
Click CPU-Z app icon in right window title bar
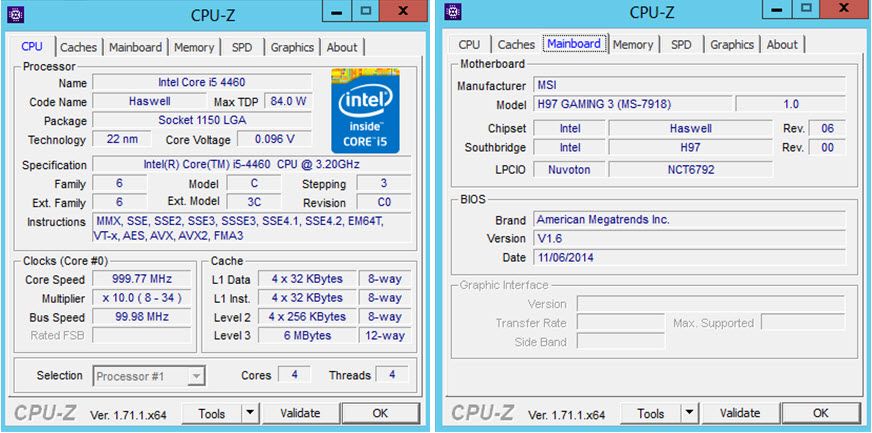point(453,12)
